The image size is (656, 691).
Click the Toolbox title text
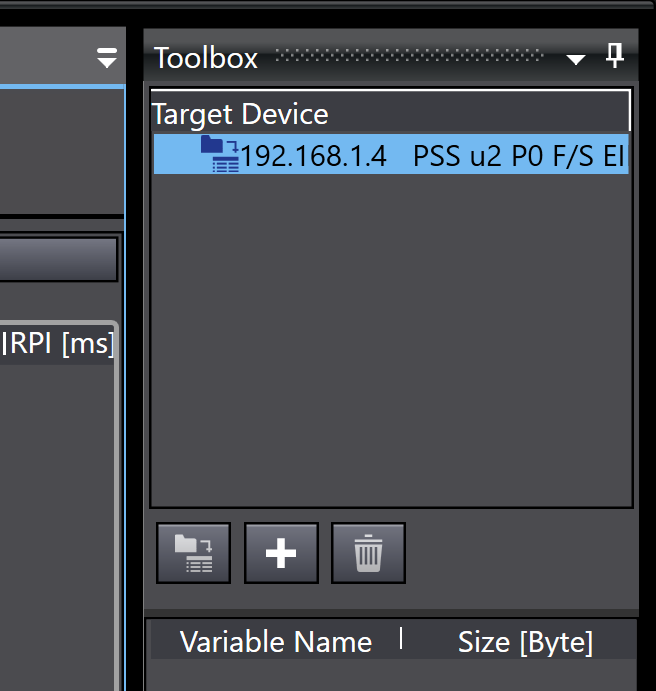(206, 58)
